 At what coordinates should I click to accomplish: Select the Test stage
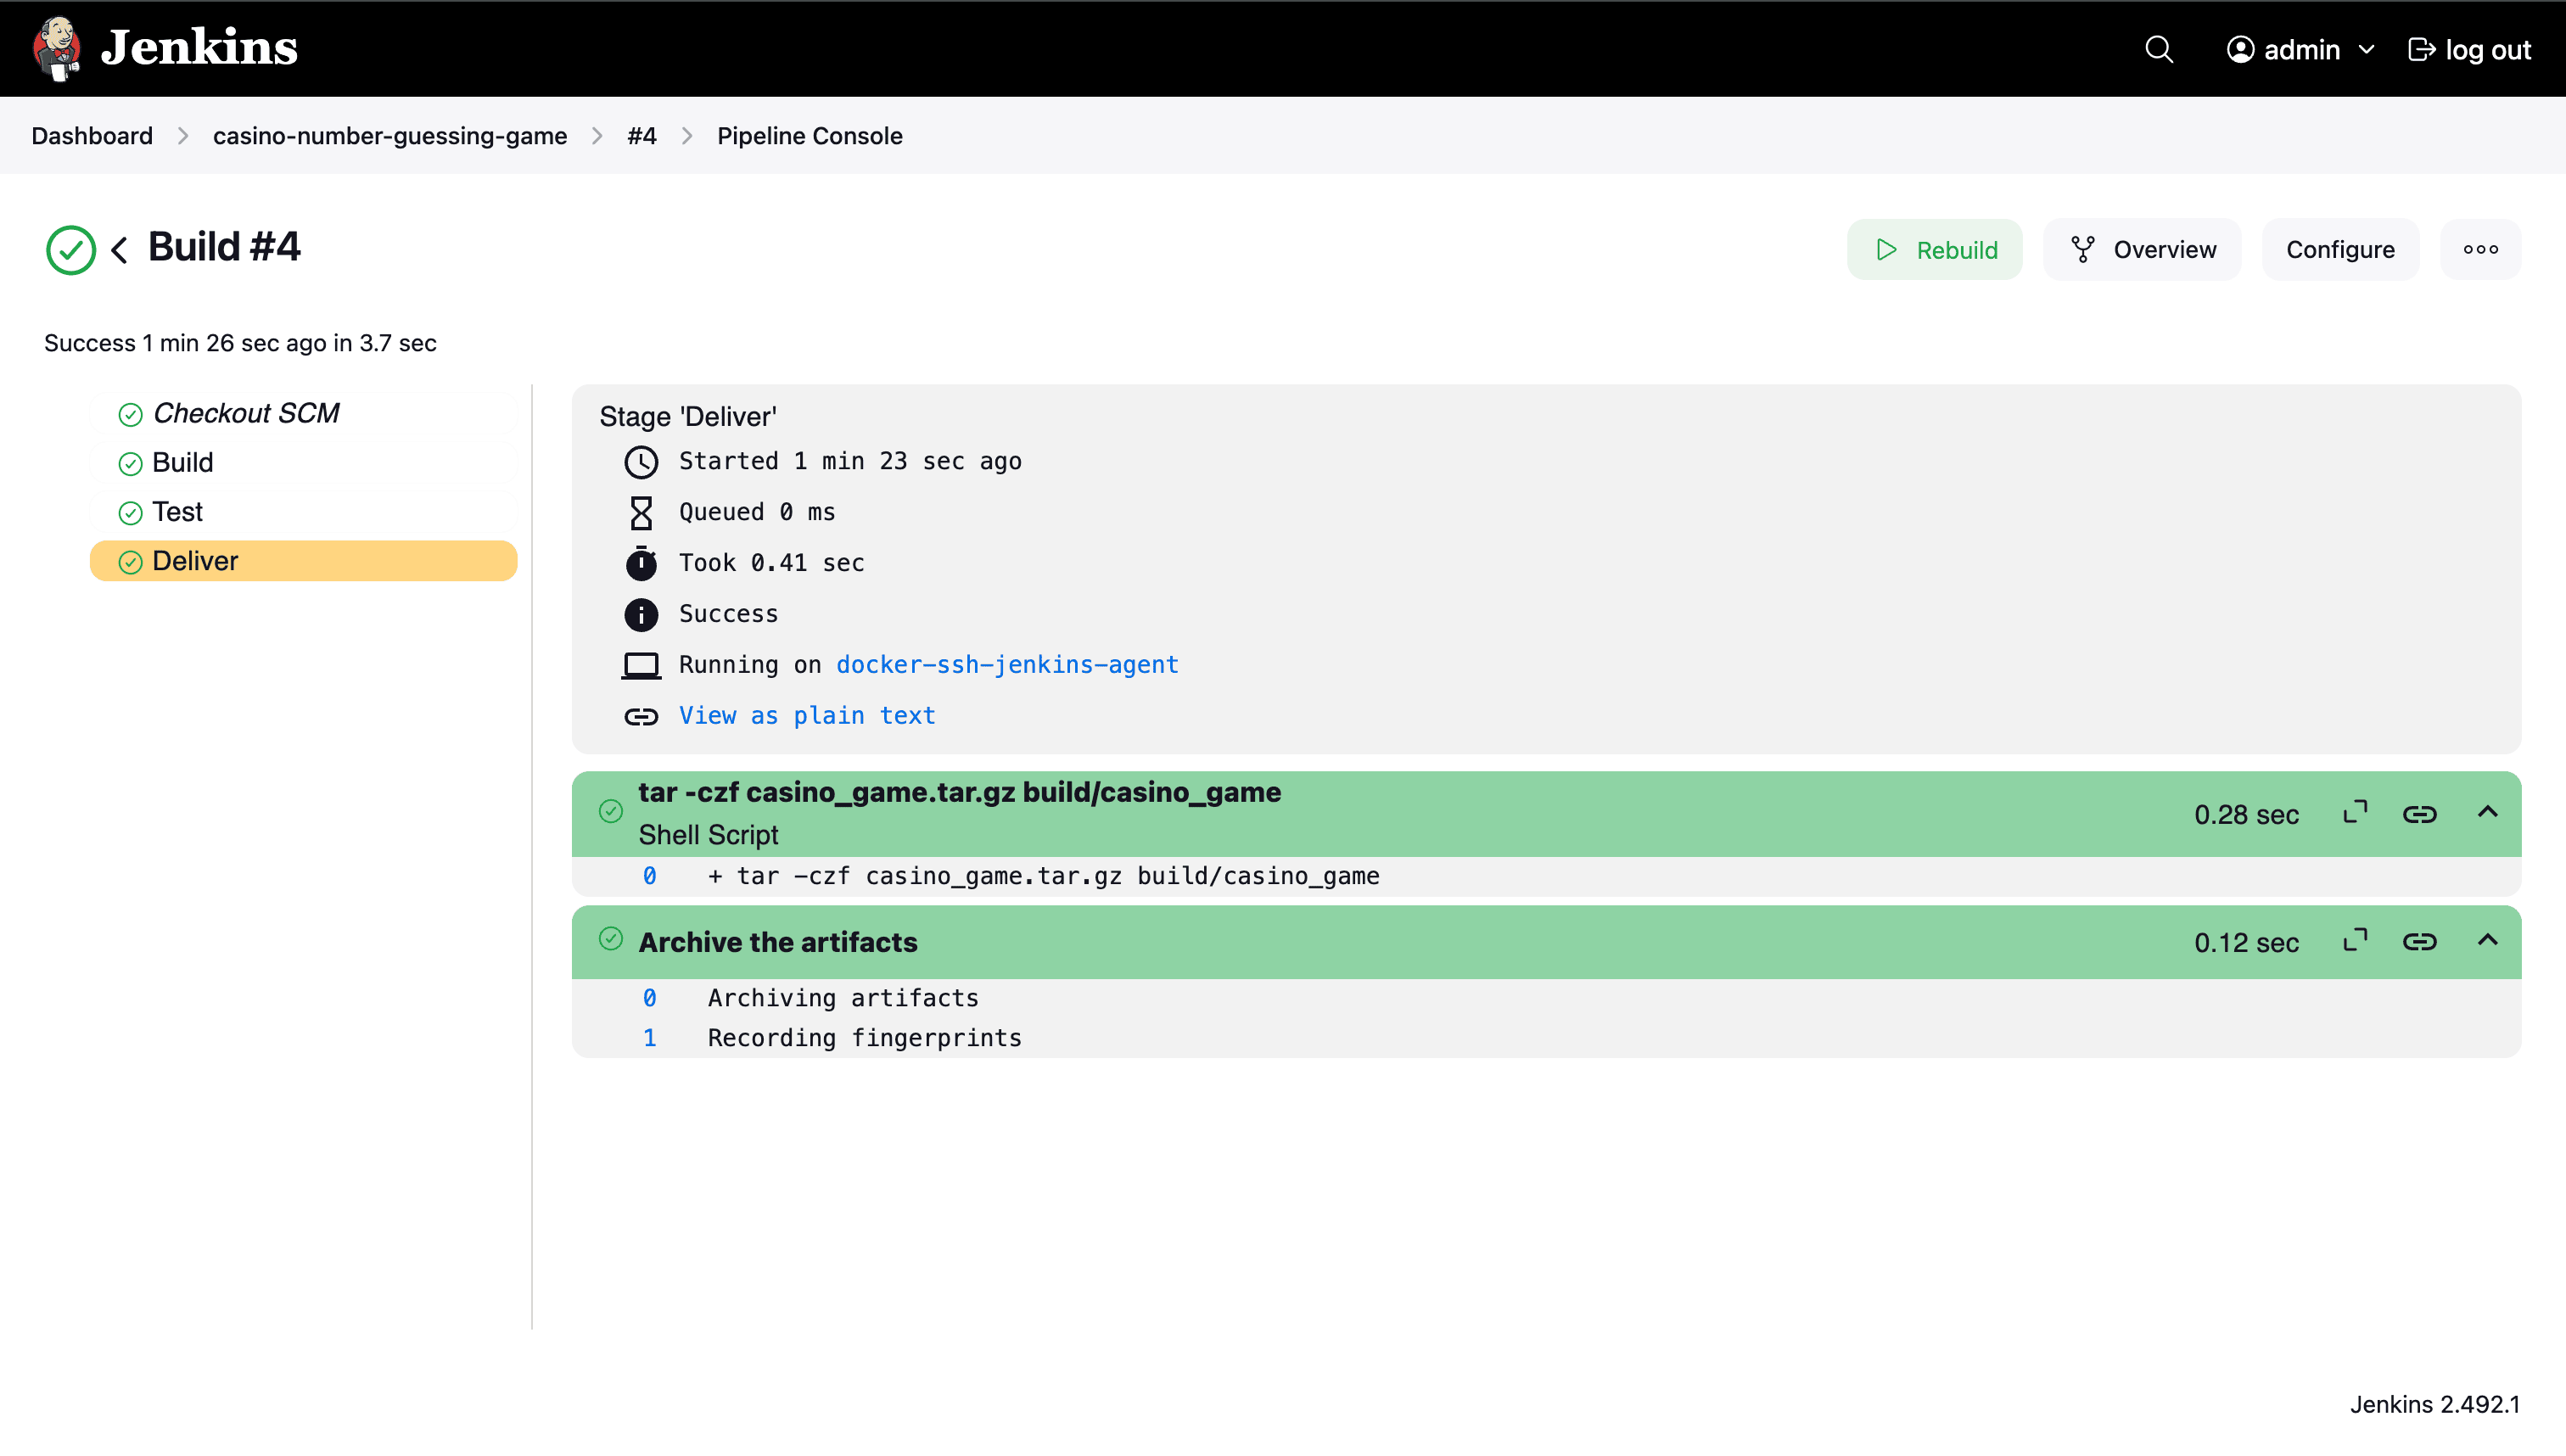point(178,512)
